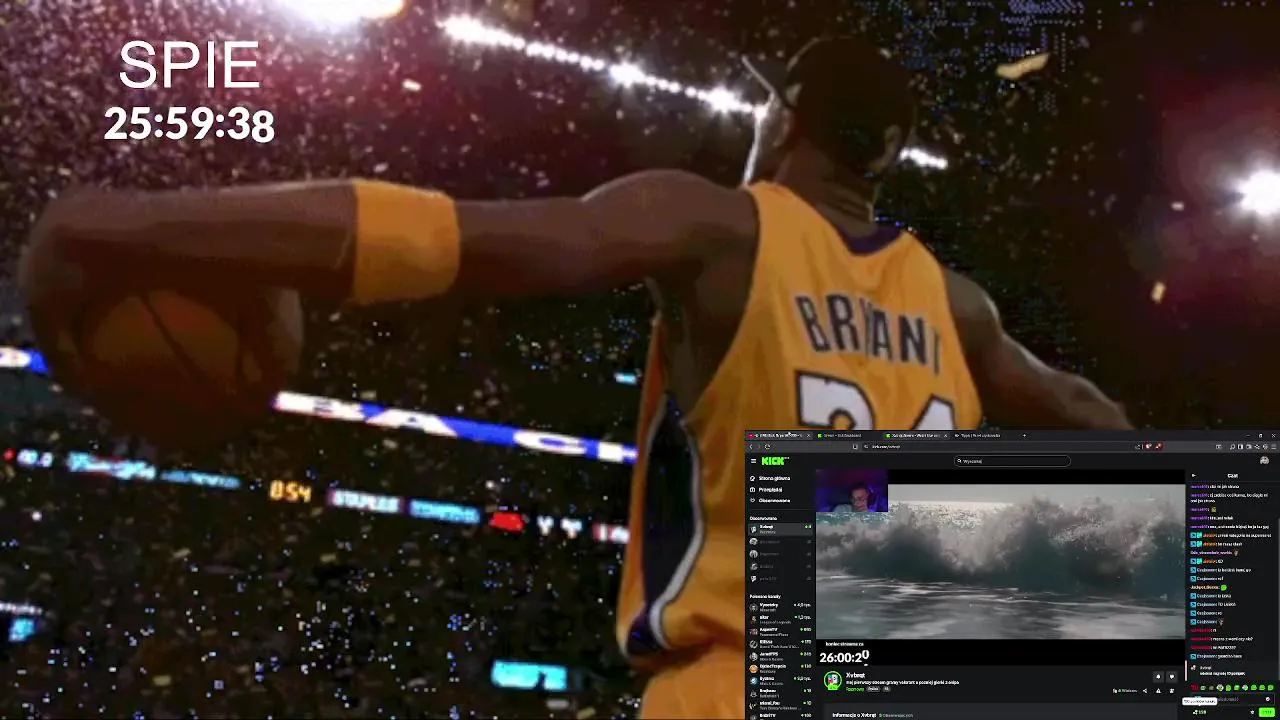Viewport: 1280px width, 720px height.
Task: Open Przeglądaj in Kick sidebar
Action: click(x=768, y=490)
